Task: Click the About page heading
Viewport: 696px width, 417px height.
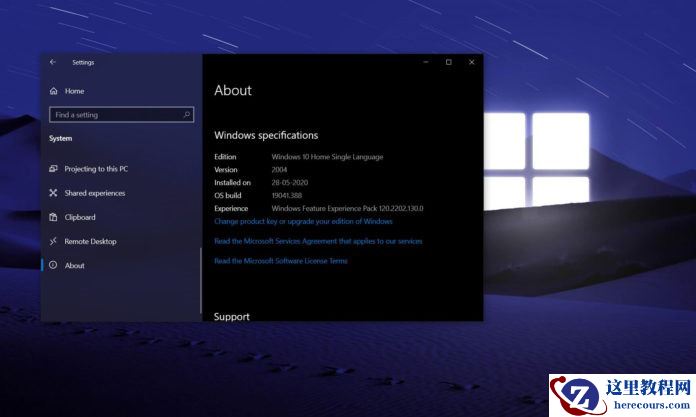Action: click(233, 91)
